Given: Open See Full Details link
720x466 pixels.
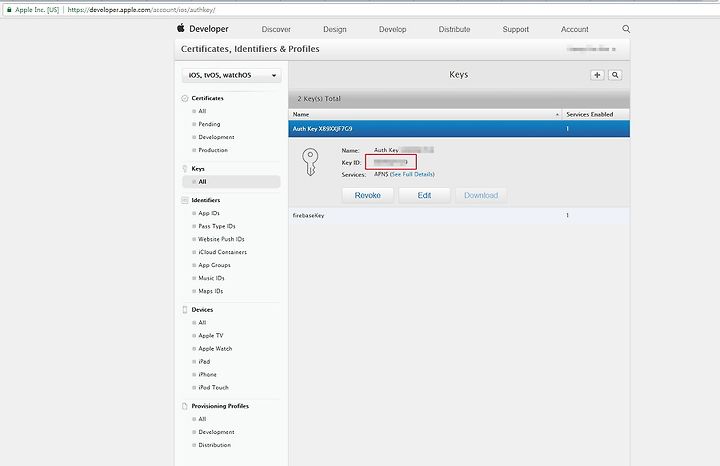Looking at the screenshot, I should (412, 174).
